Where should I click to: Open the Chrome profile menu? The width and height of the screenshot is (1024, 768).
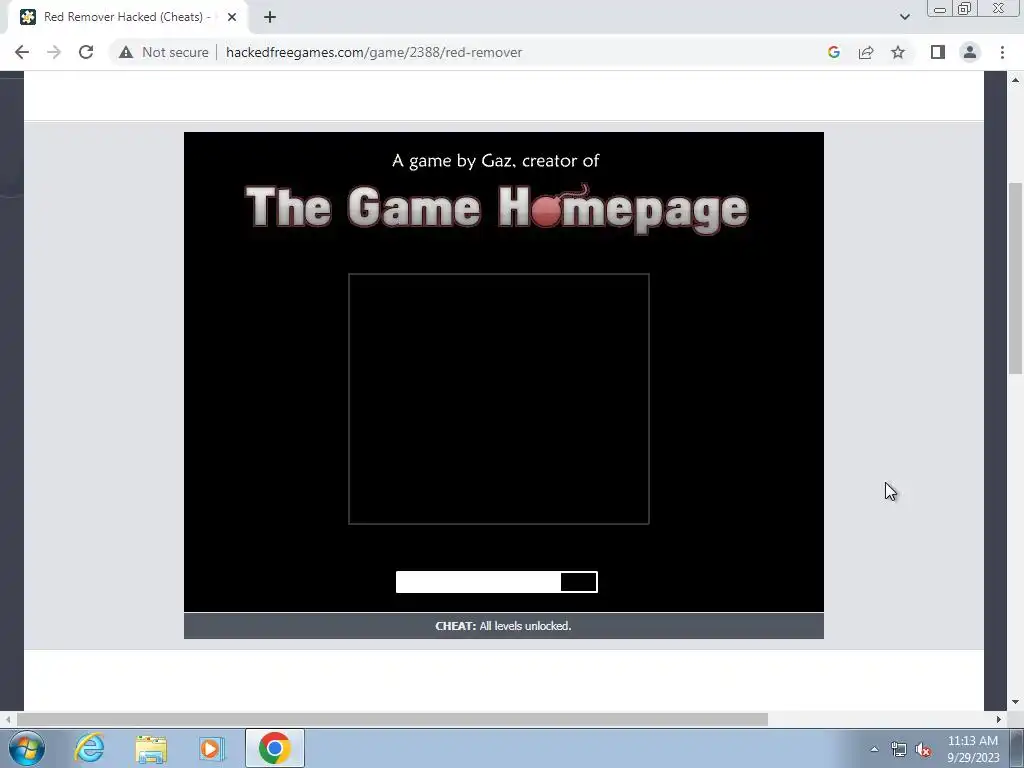pyautogui.click(x=970, y=52)
